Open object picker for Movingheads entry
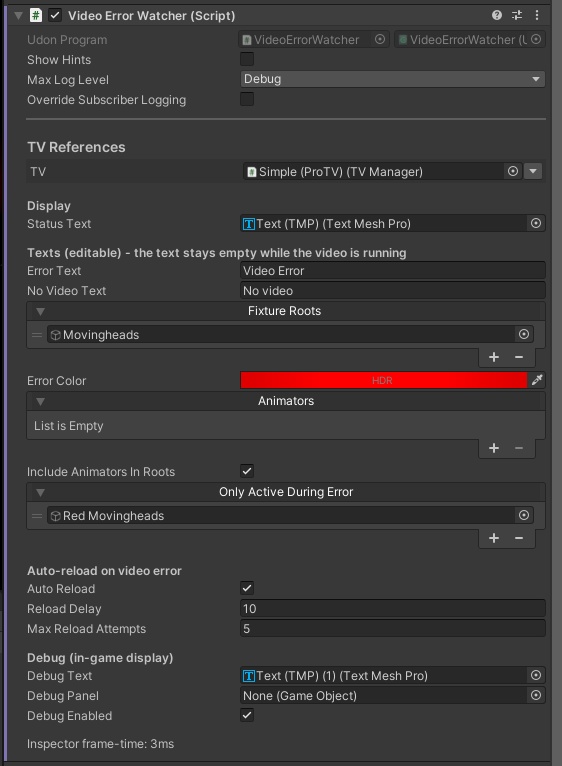 click(x=524, y=334)
